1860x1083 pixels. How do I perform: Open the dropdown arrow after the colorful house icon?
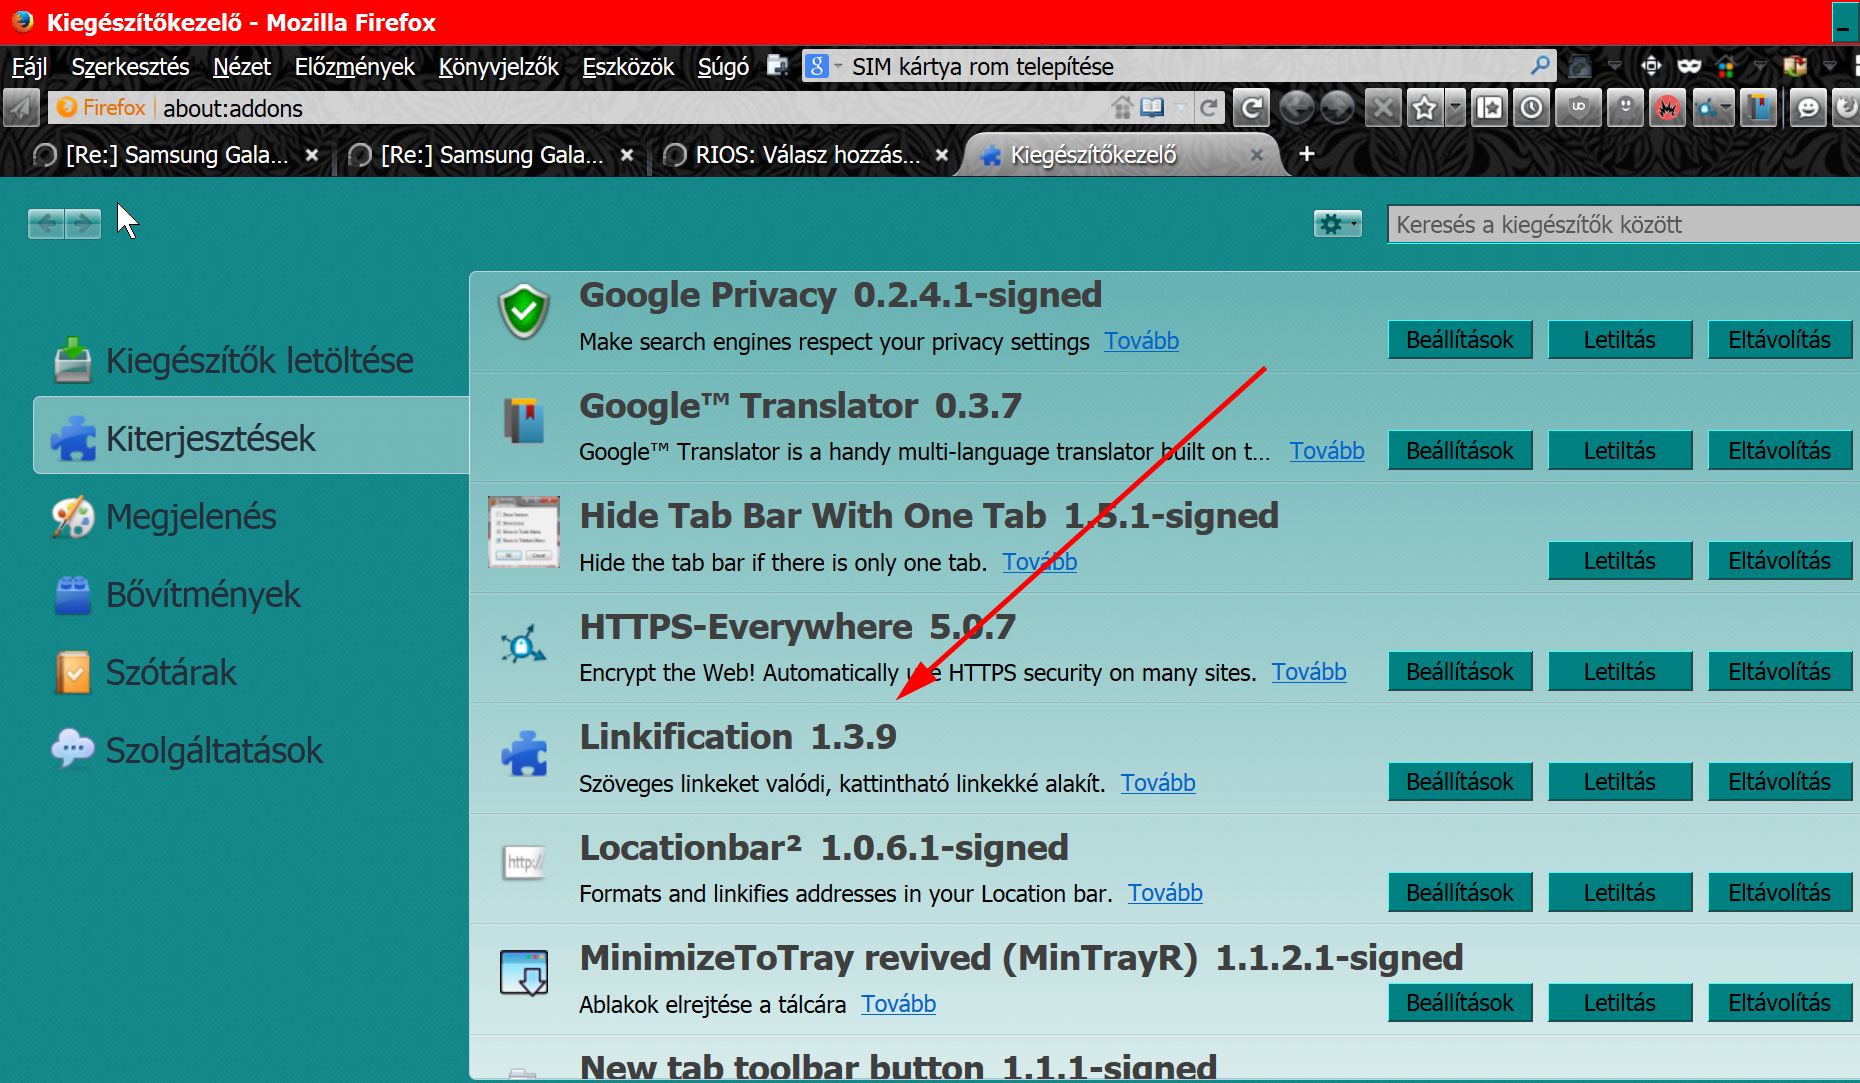1760,66
